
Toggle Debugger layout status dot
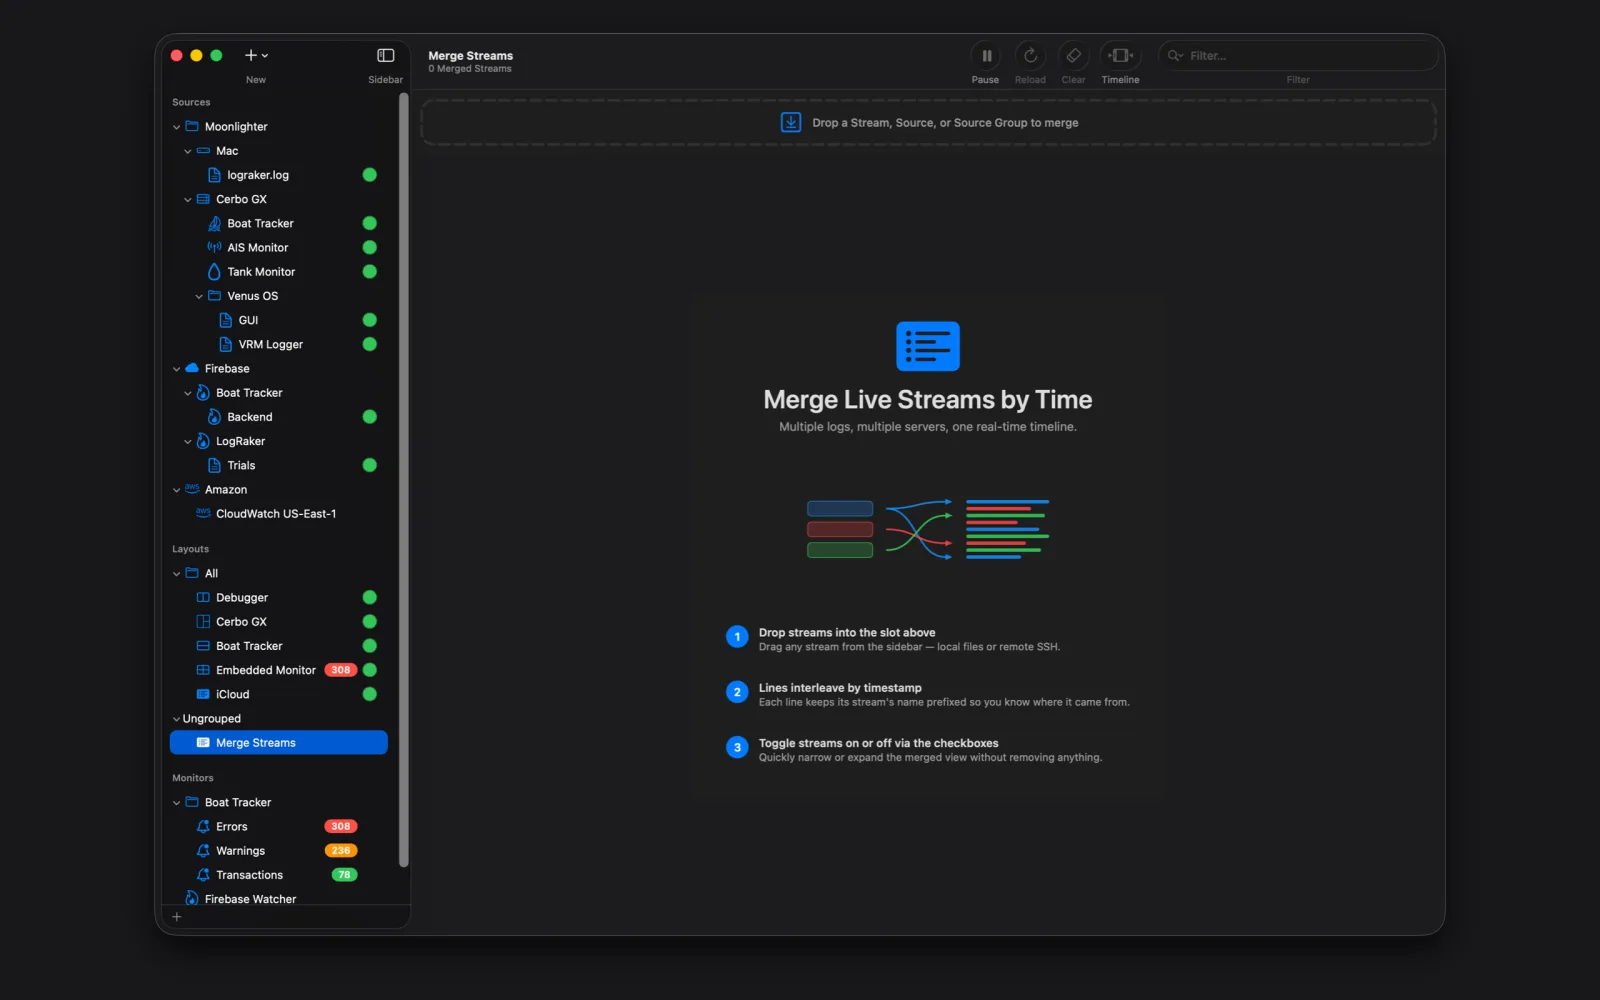[369, 597]
